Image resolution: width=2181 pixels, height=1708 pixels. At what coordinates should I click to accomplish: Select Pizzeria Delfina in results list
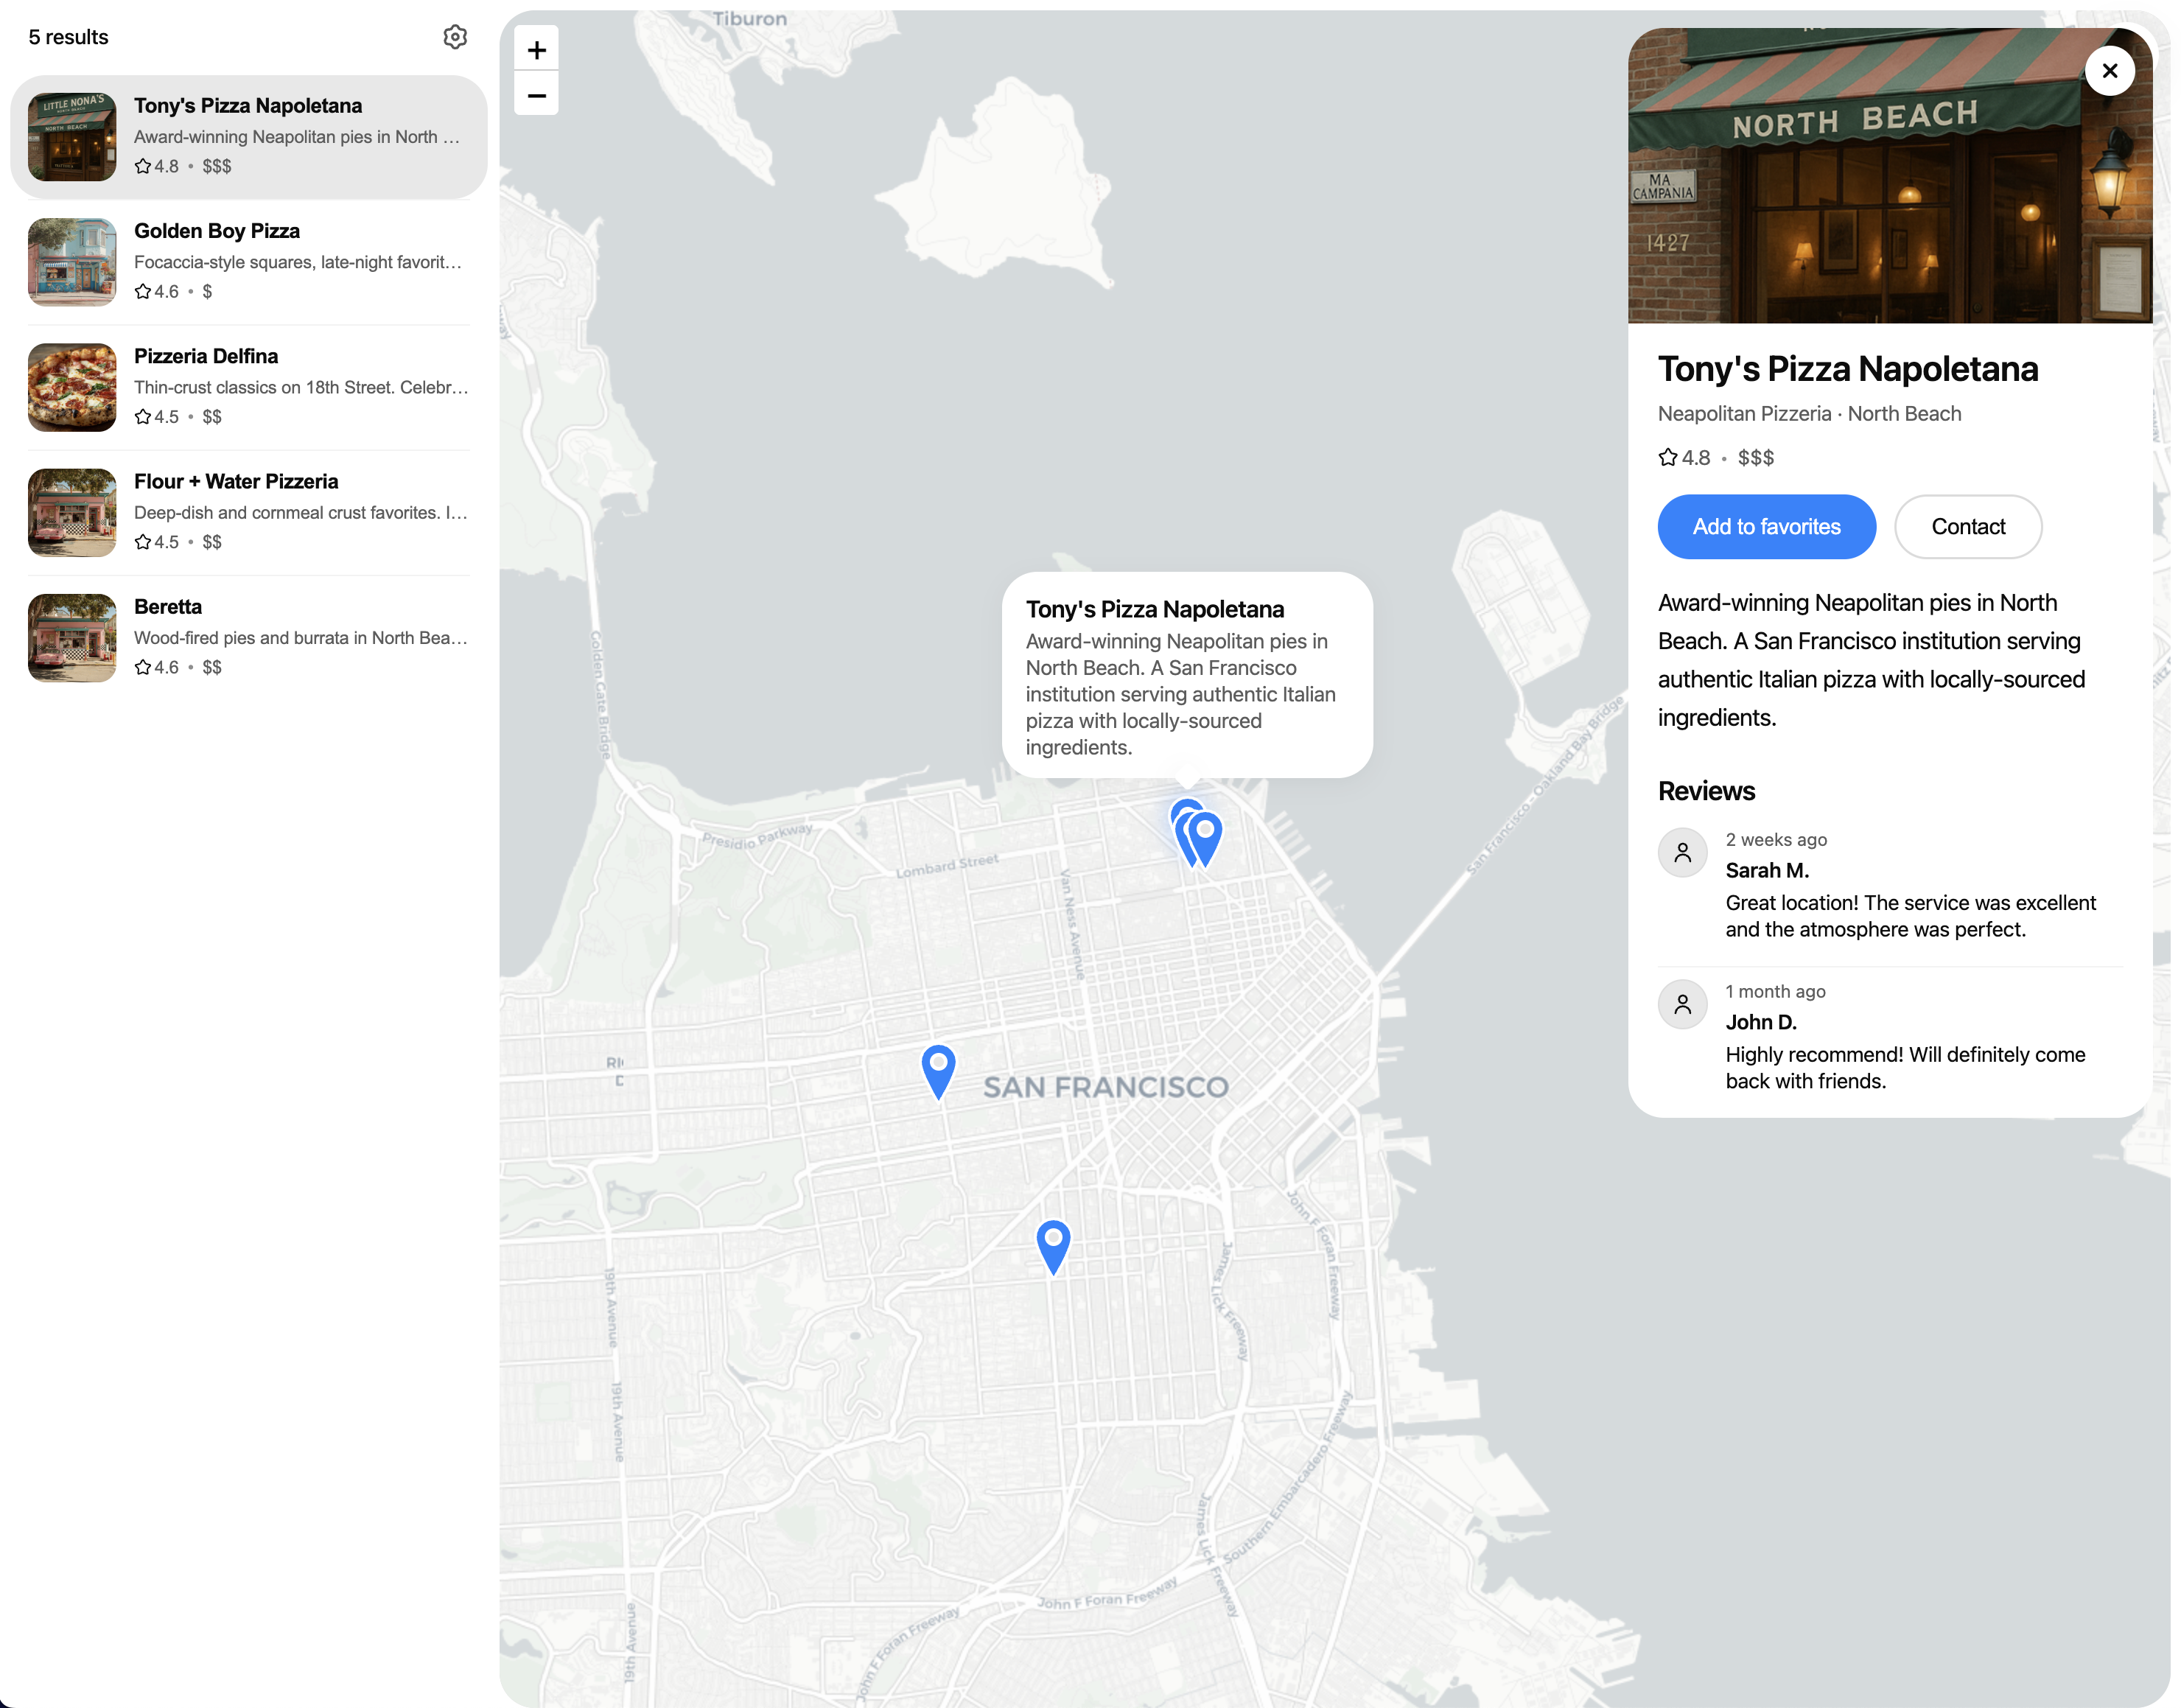(x=248, y=386)
